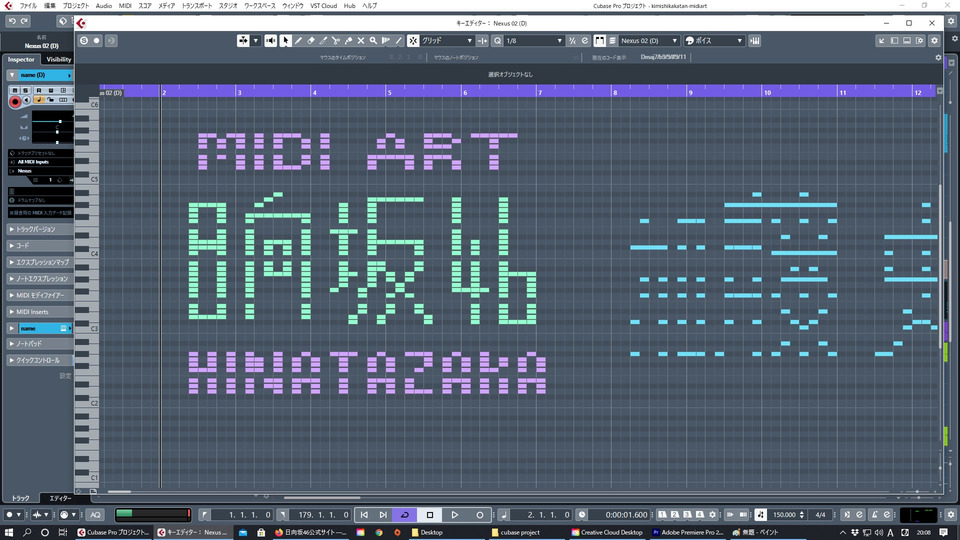Image resolution: width=960 pixels, height=540 pixels.
Task: Toggle iterative quantize icon
Action: click(572, 40)
